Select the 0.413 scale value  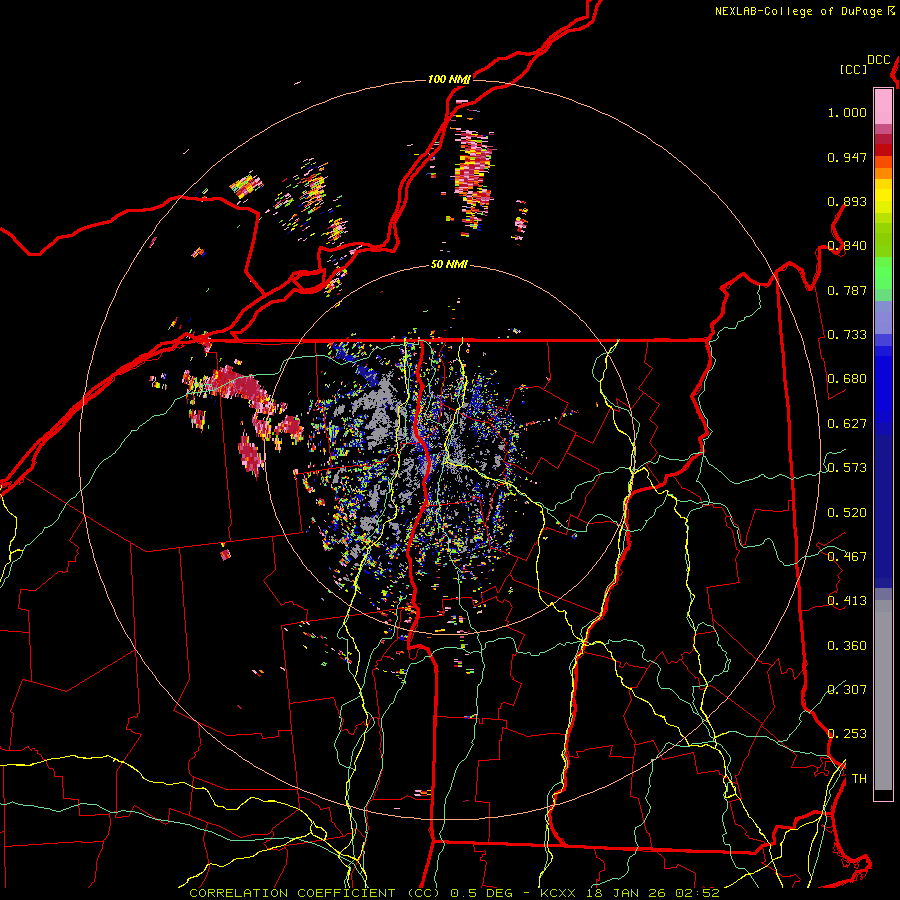click(847, 601)
